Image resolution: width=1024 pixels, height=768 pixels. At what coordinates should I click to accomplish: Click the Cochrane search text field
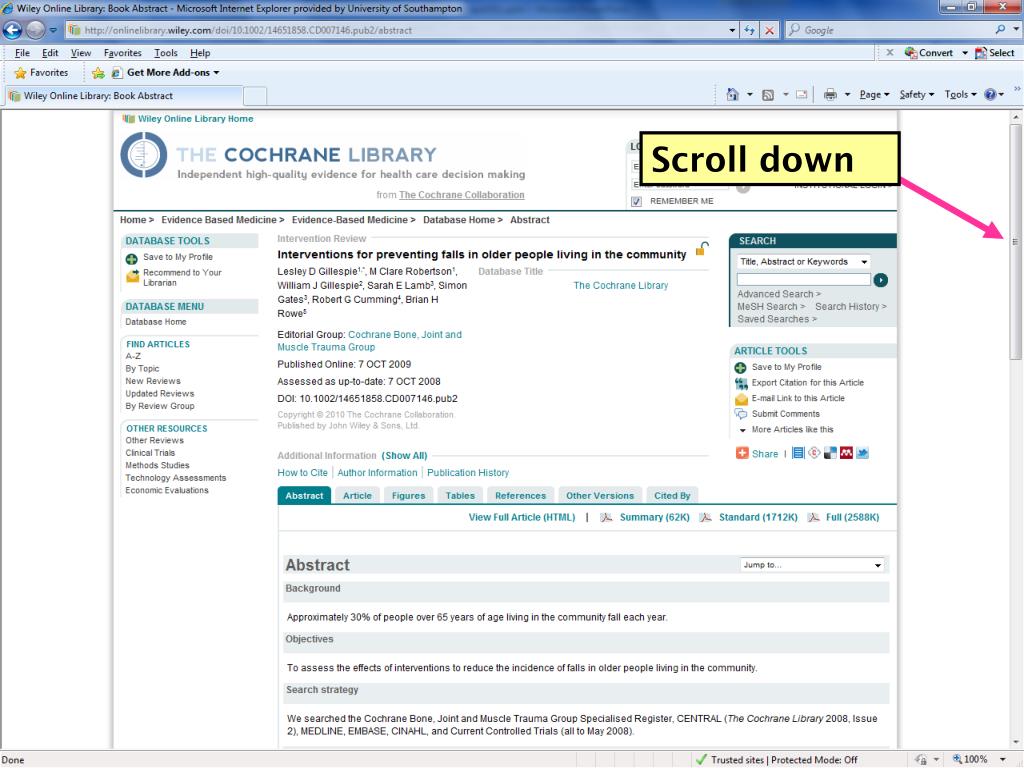pos(803,280)
